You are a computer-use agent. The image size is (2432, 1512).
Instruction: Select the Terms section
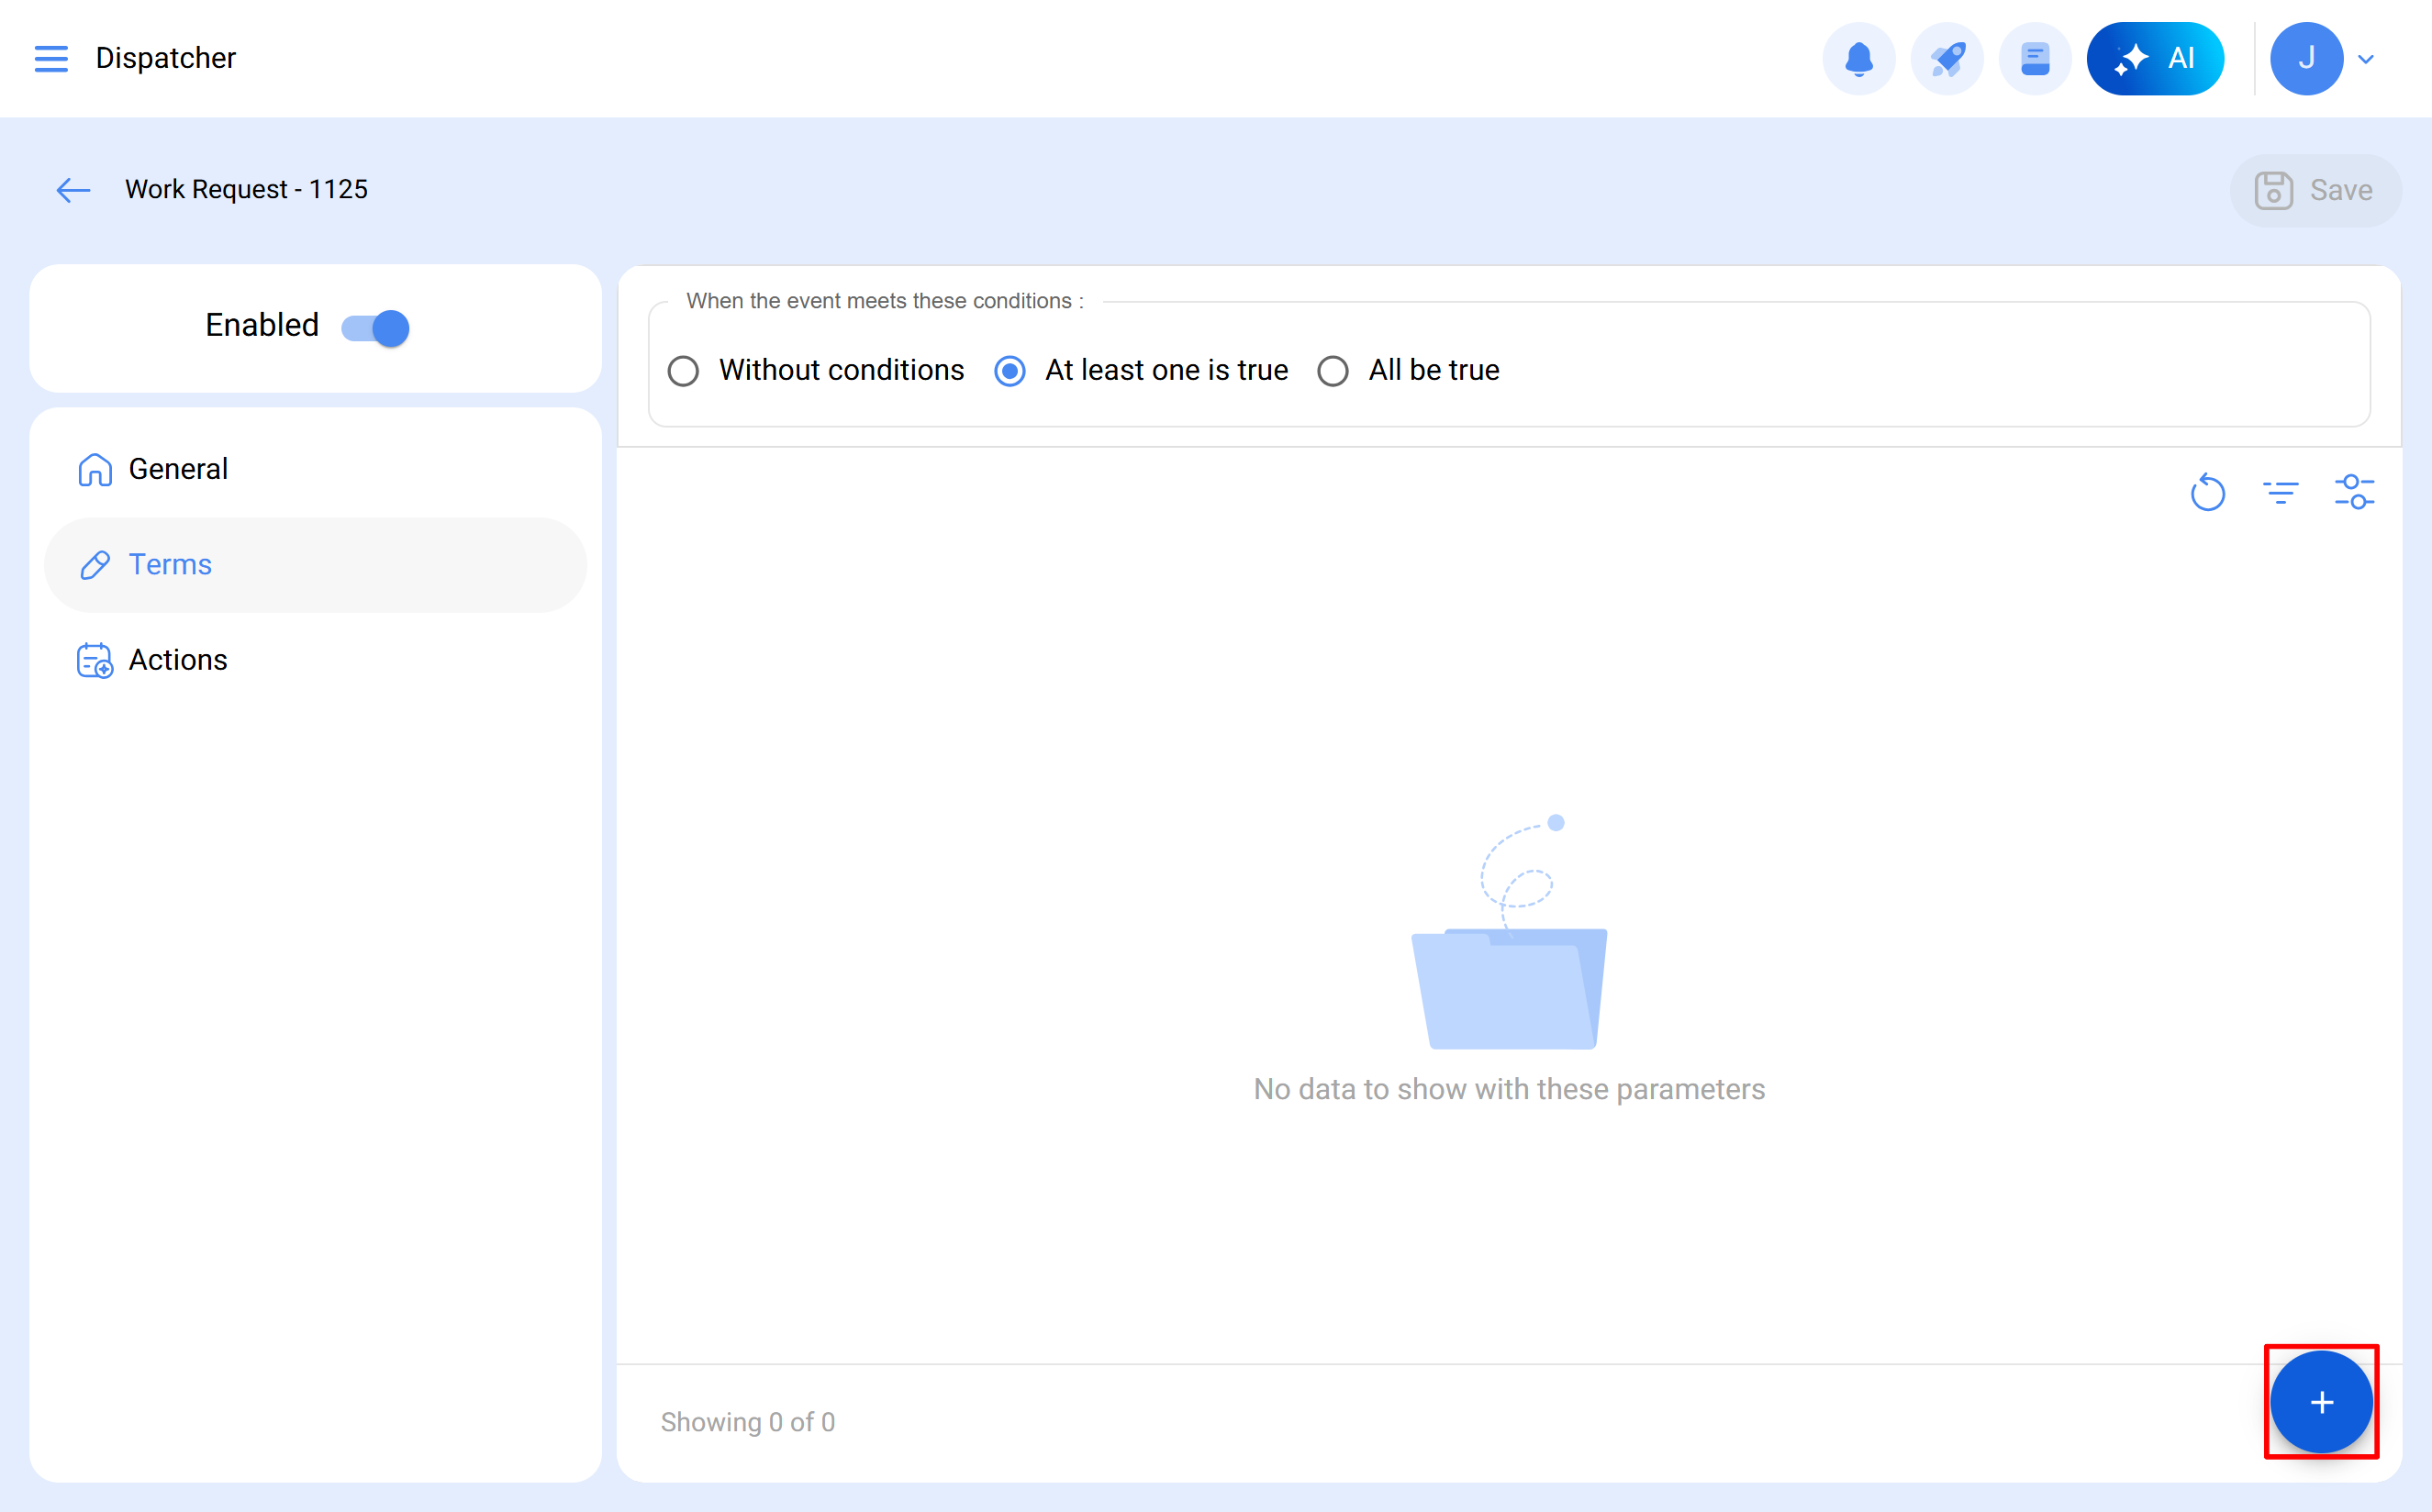pos(170,565)
